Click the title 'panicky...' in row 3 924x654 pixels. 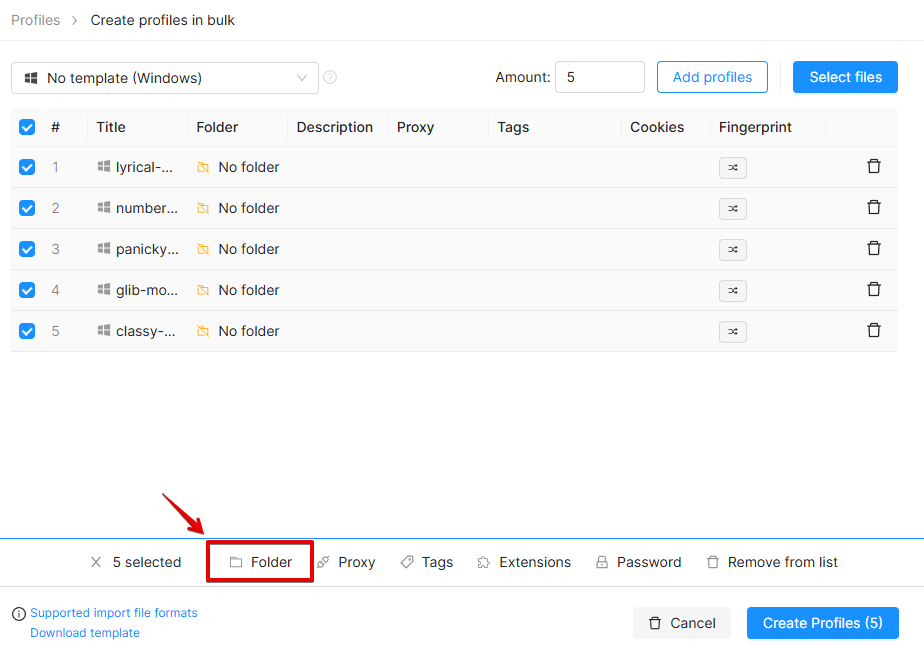click(x=147, y=249)
